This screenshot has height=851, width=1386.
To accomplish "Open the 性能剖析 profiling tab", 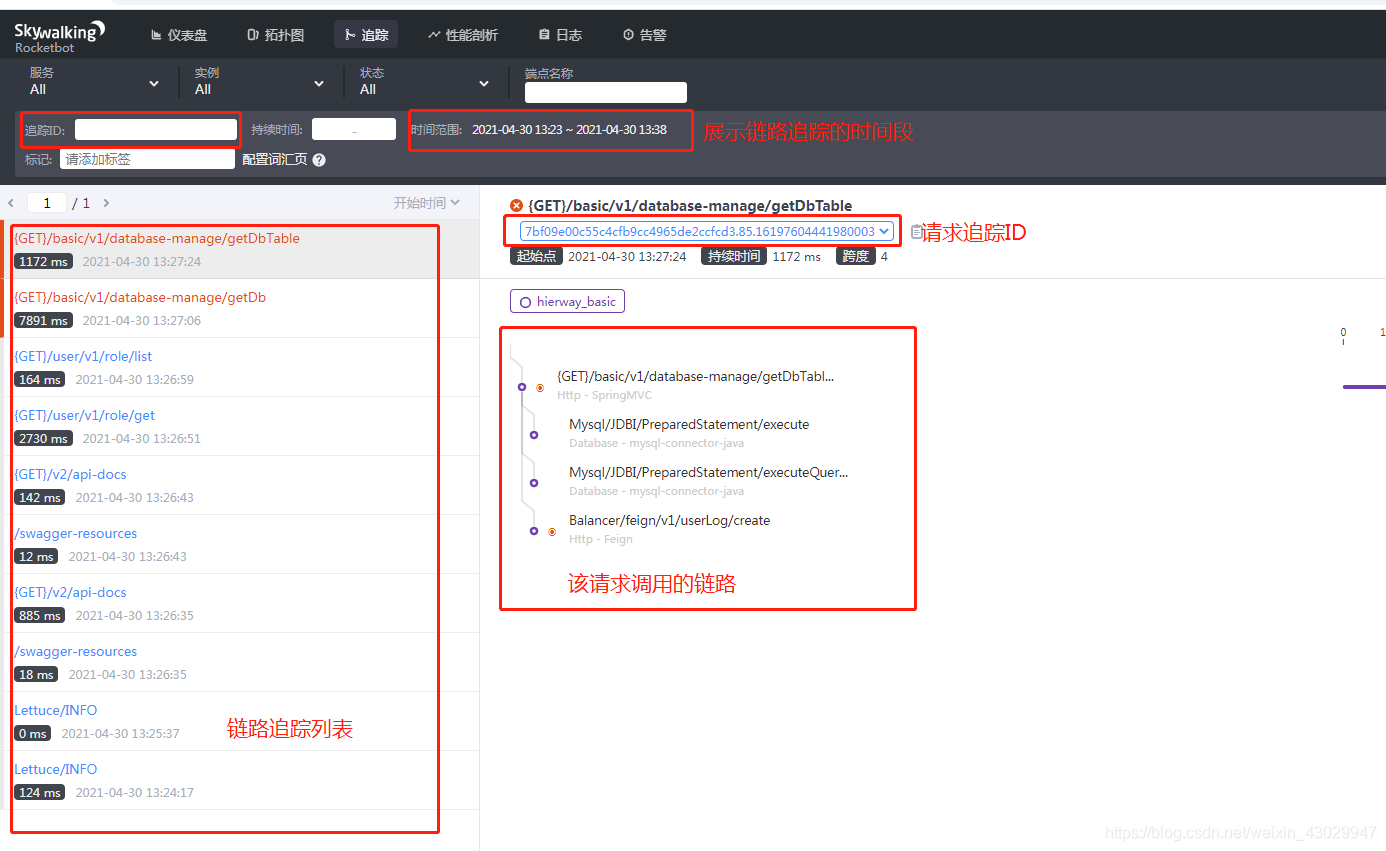I will [462, 35].
